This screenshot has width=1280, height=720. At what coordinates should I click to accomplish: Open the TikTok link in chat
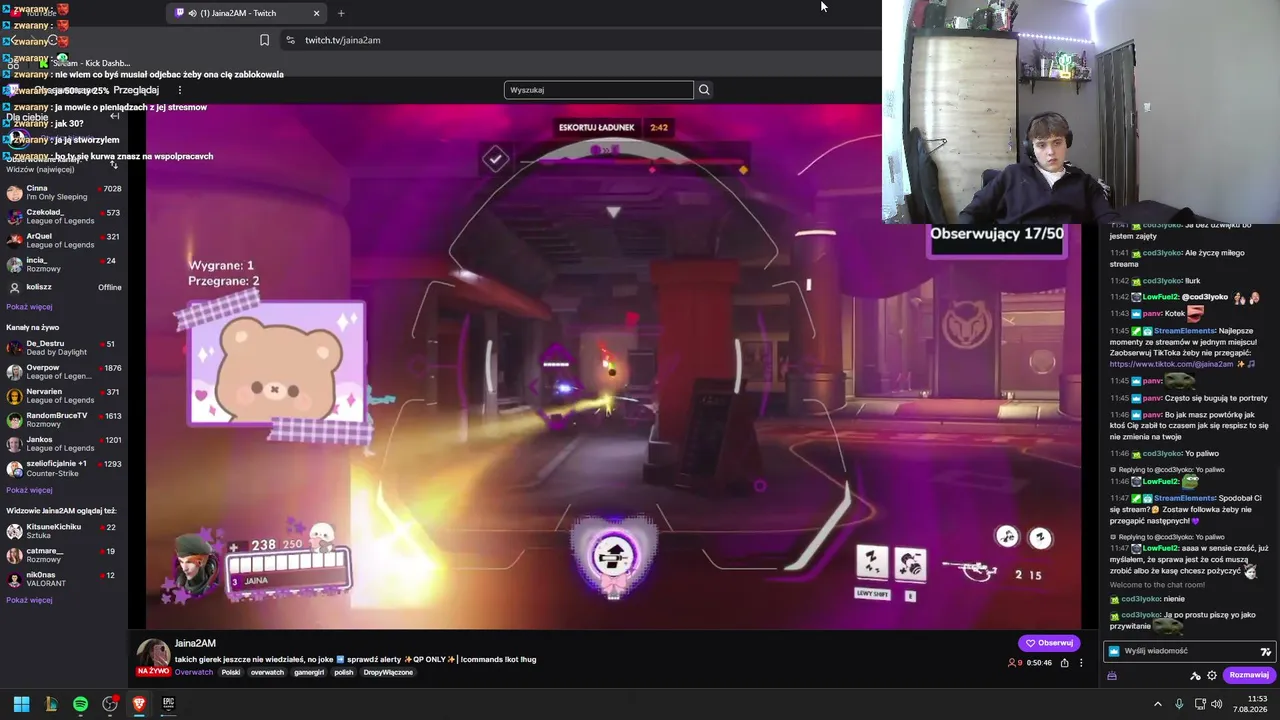1170,364
